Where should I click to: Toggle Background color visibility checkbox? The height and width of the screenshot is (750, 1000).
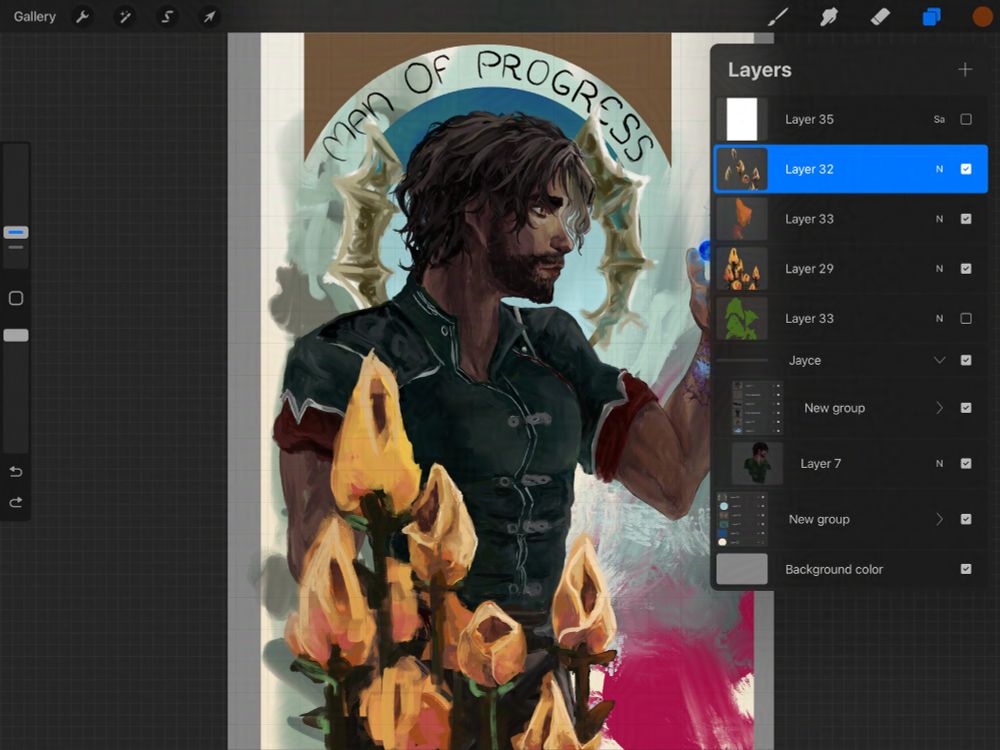(x=966, y=569)
